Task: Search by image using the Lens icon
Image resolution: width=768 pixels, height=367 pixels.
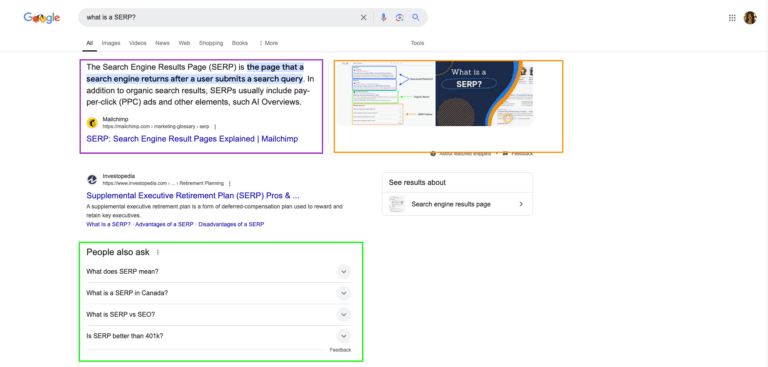Action: coord(400,18)
